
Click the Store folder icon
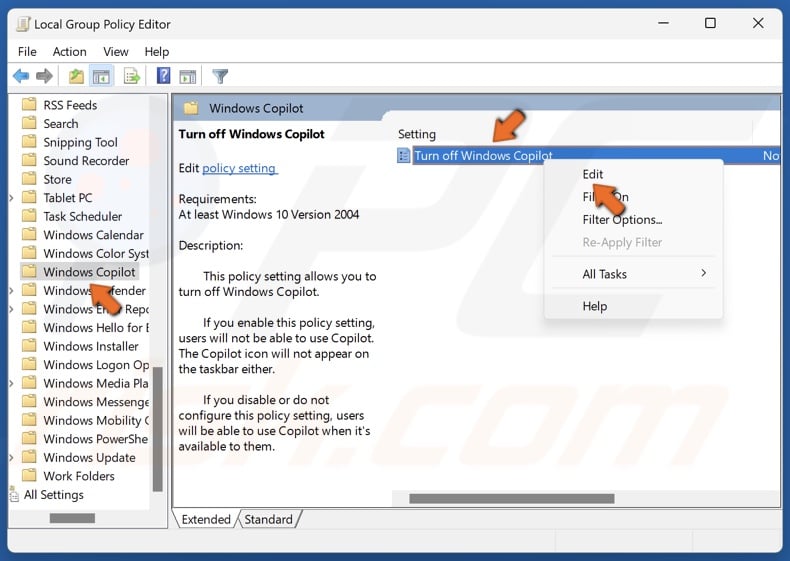pyautogui.click(x=29, y=179)
